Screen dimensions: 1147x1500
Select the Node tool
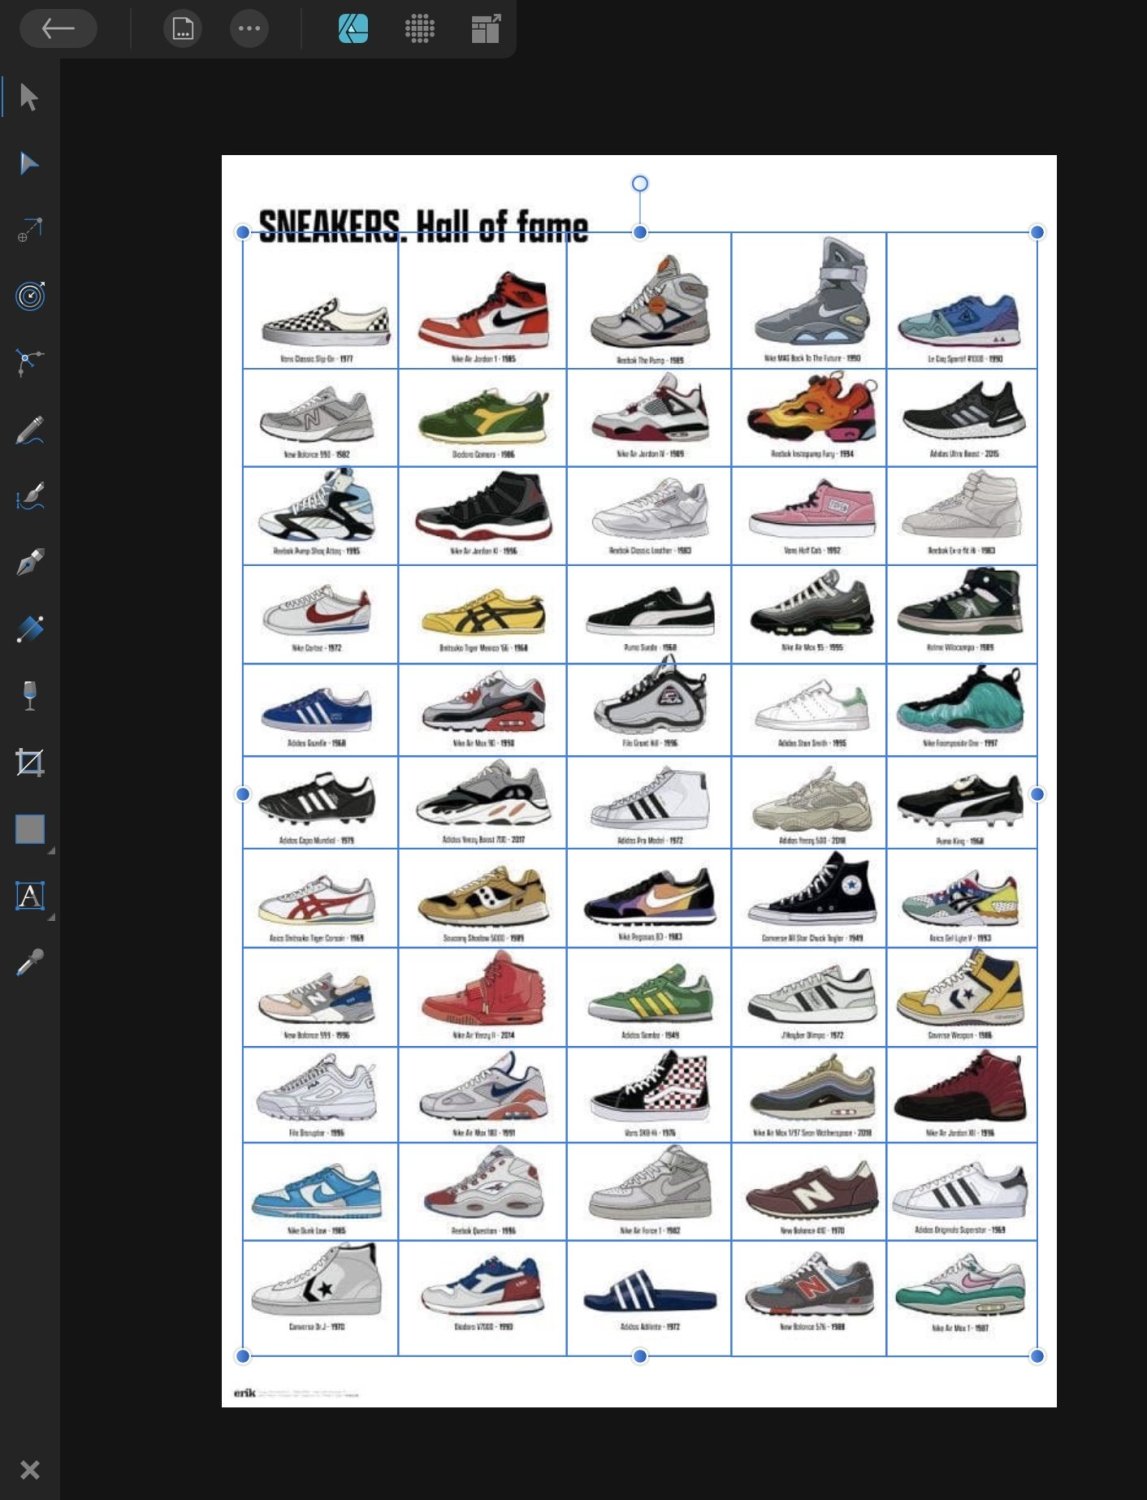click(x=29, y=163)
